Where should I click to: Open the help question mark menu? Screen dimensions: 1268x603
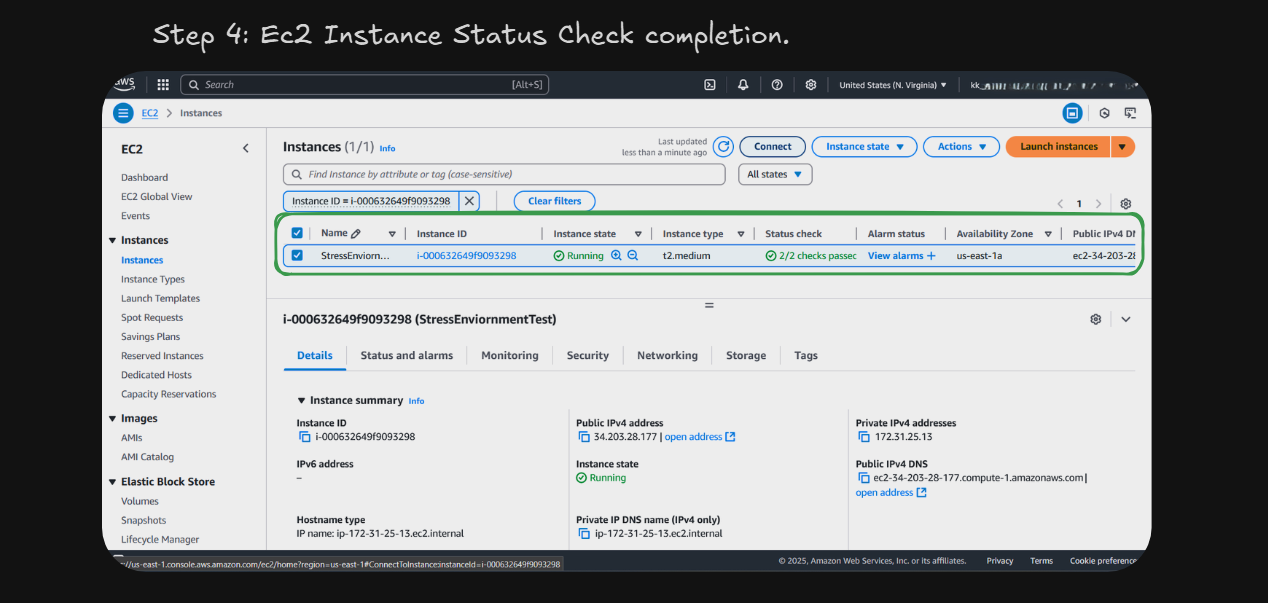tap(777, 85)
